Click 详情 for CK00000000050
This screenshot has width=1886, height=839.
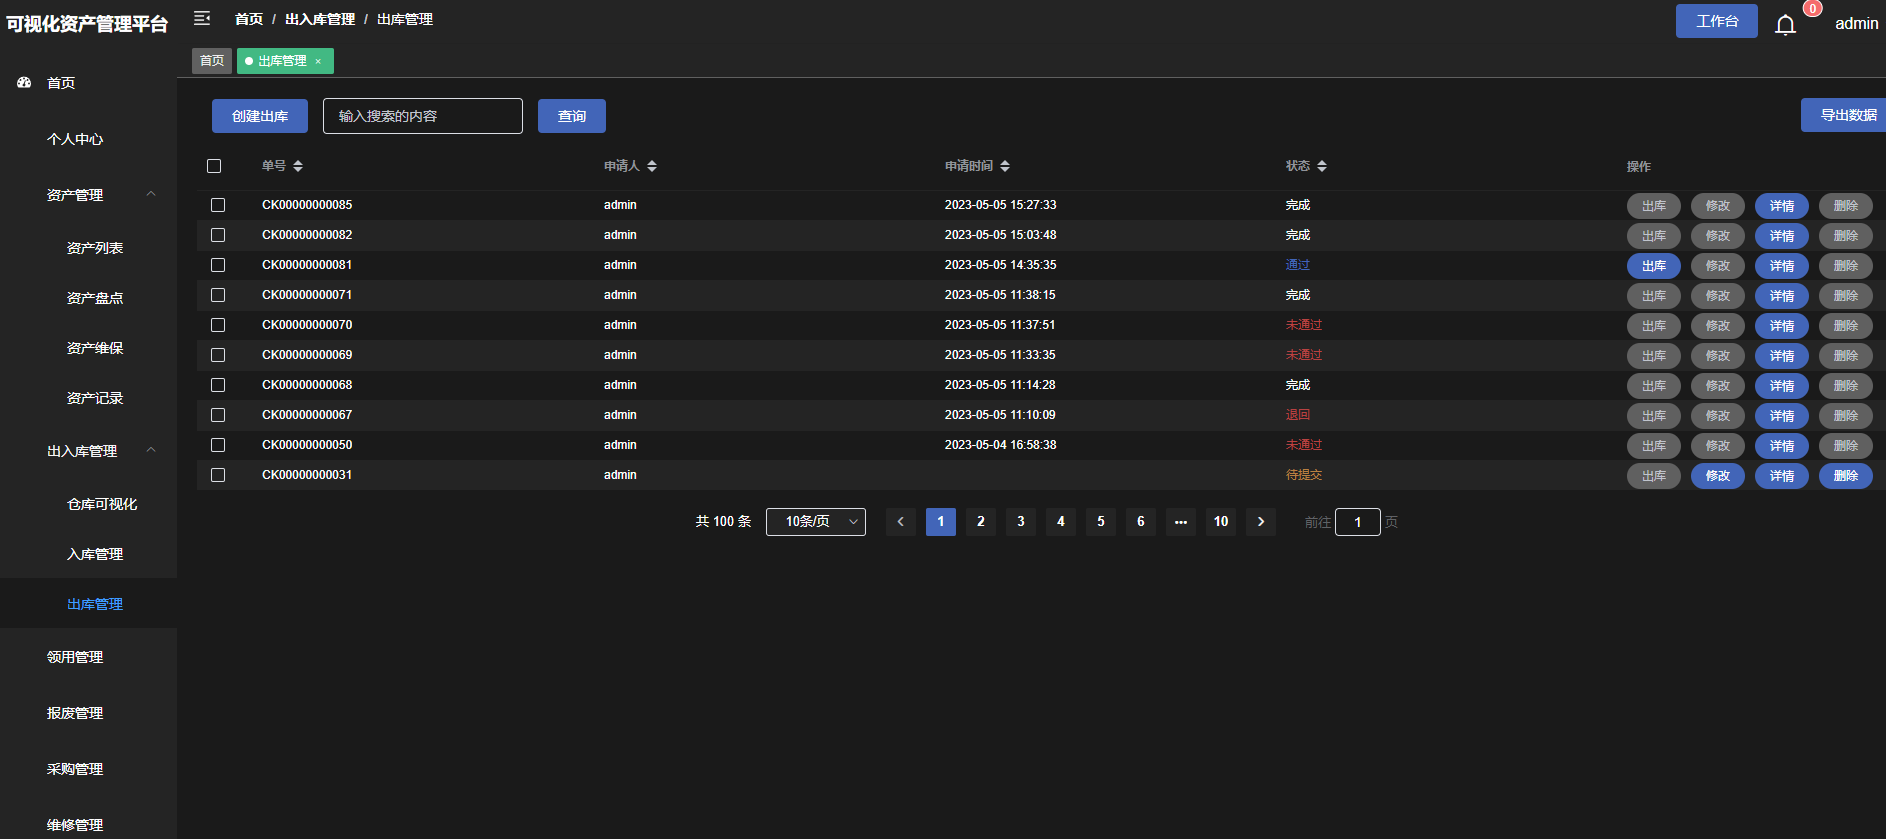click(x=1782, y=446)
